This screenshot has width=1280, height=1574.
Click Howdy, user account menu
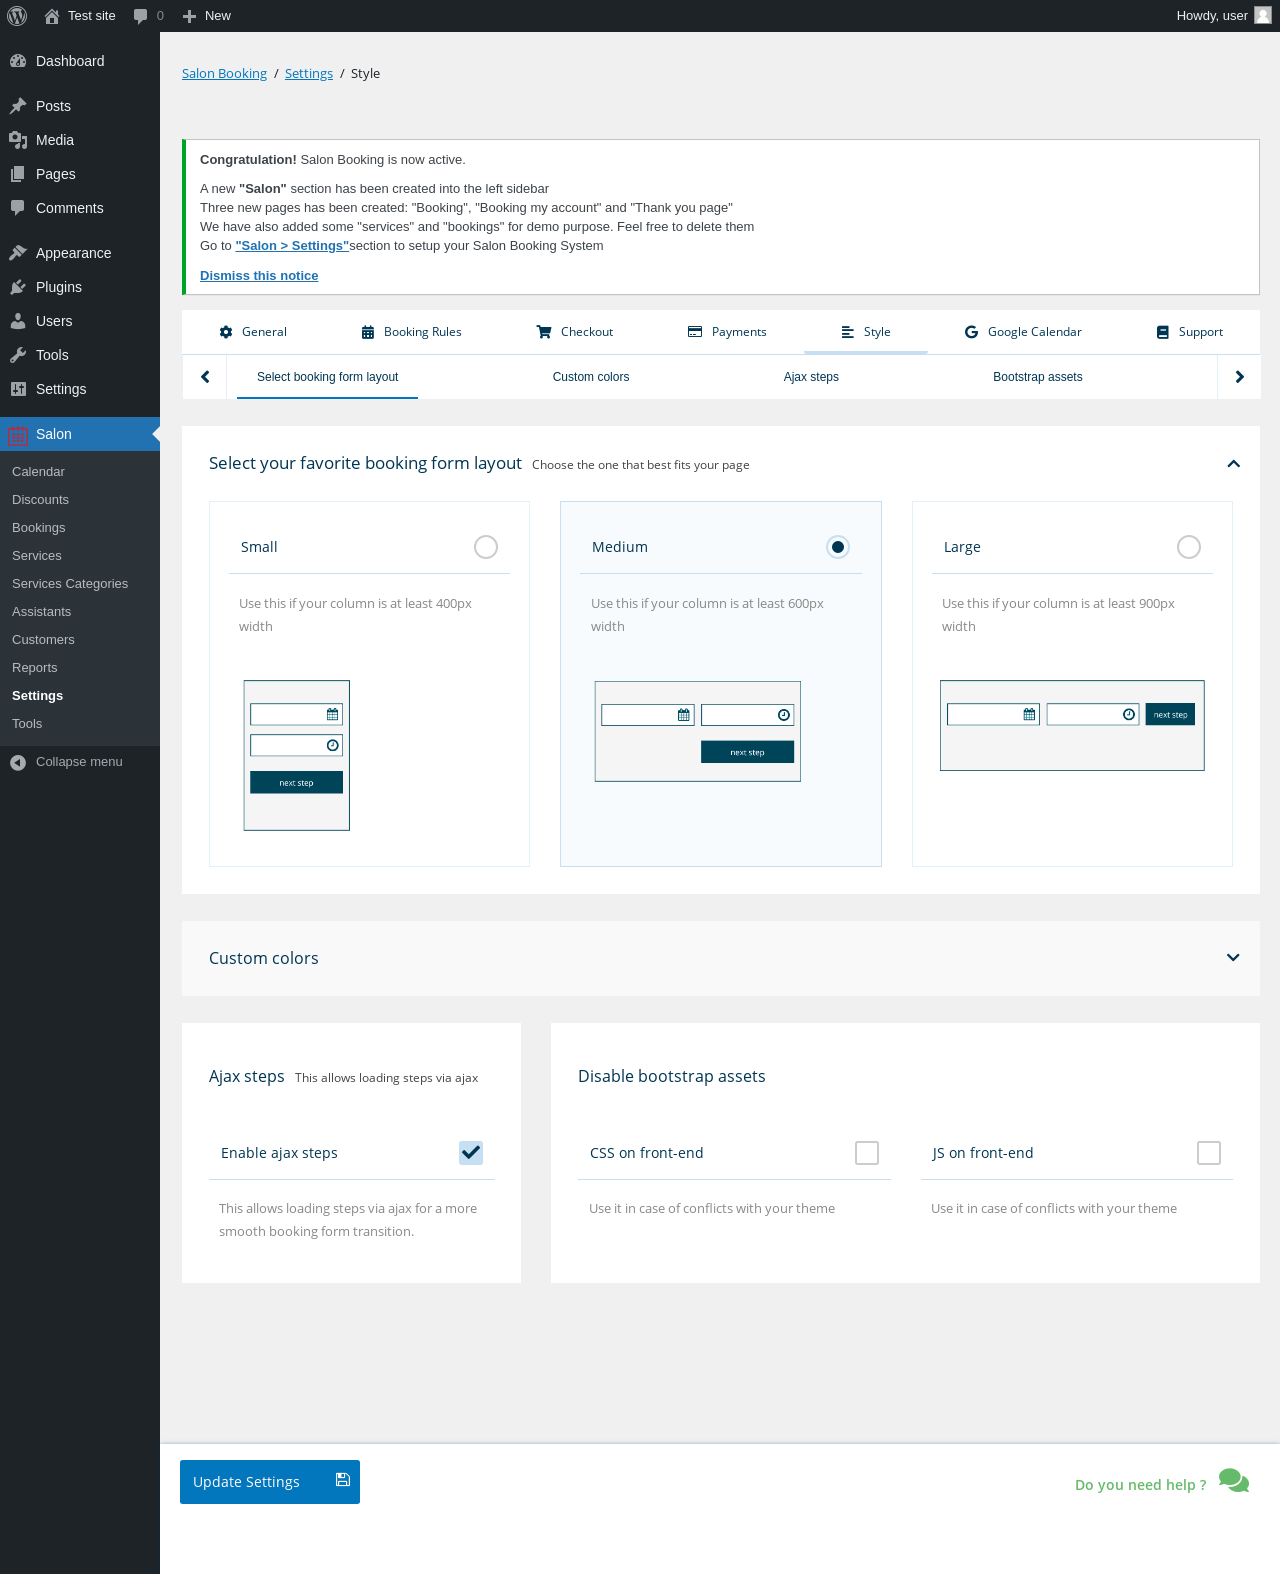pyautogui.click(x=1224, y=16)
